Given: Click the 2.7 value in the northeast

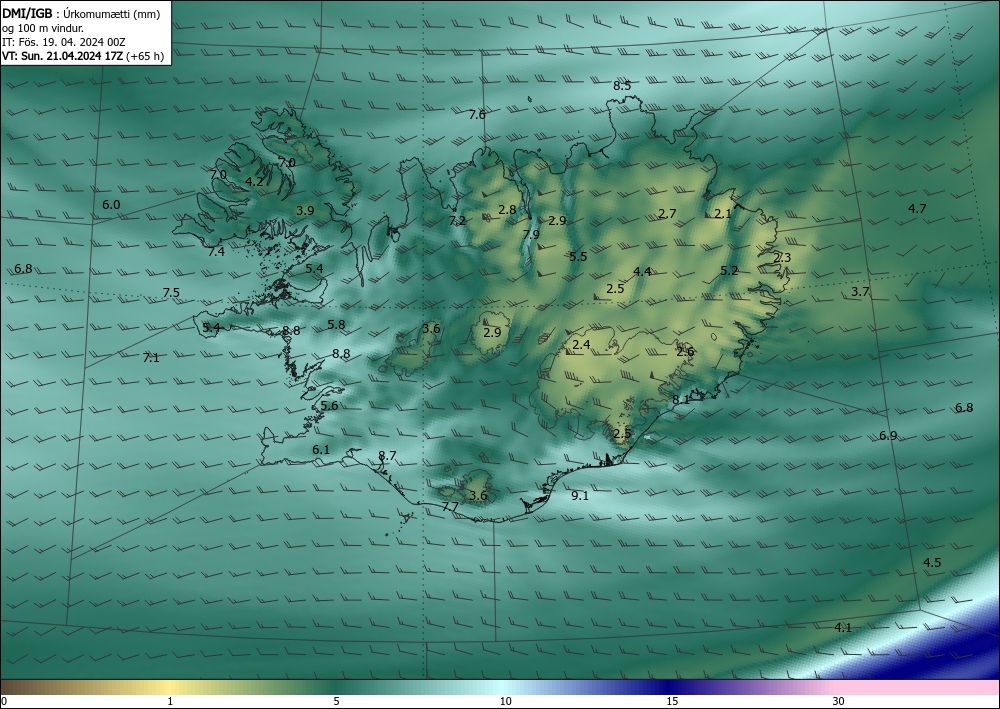Looking at the screenshot, I should point(667,214).
